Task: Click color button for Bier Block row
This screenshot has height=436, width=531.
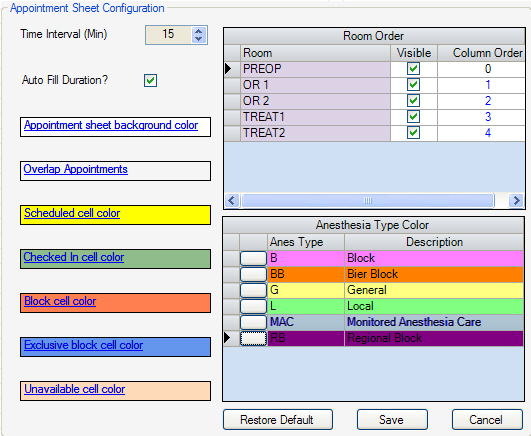Action: pyautogui.click(x=253, y=274)
